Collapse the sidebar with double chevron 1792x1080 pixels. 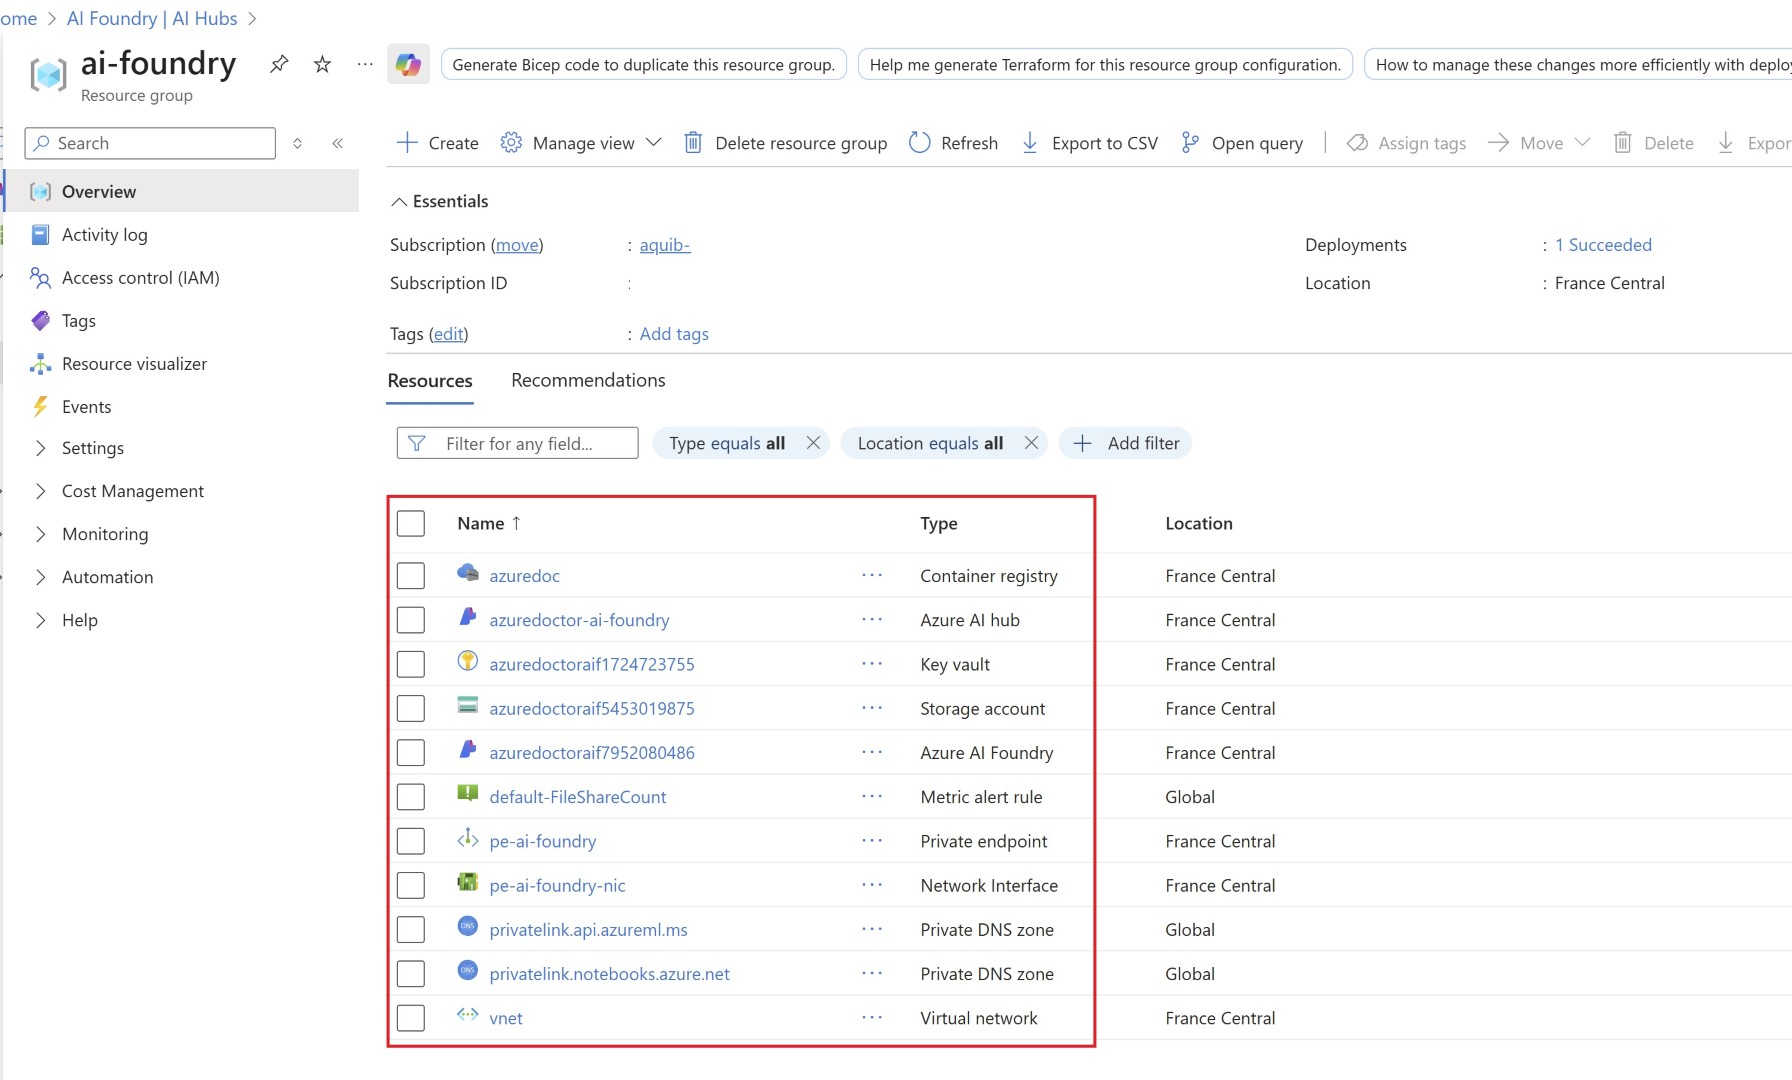tap(338, 143)
